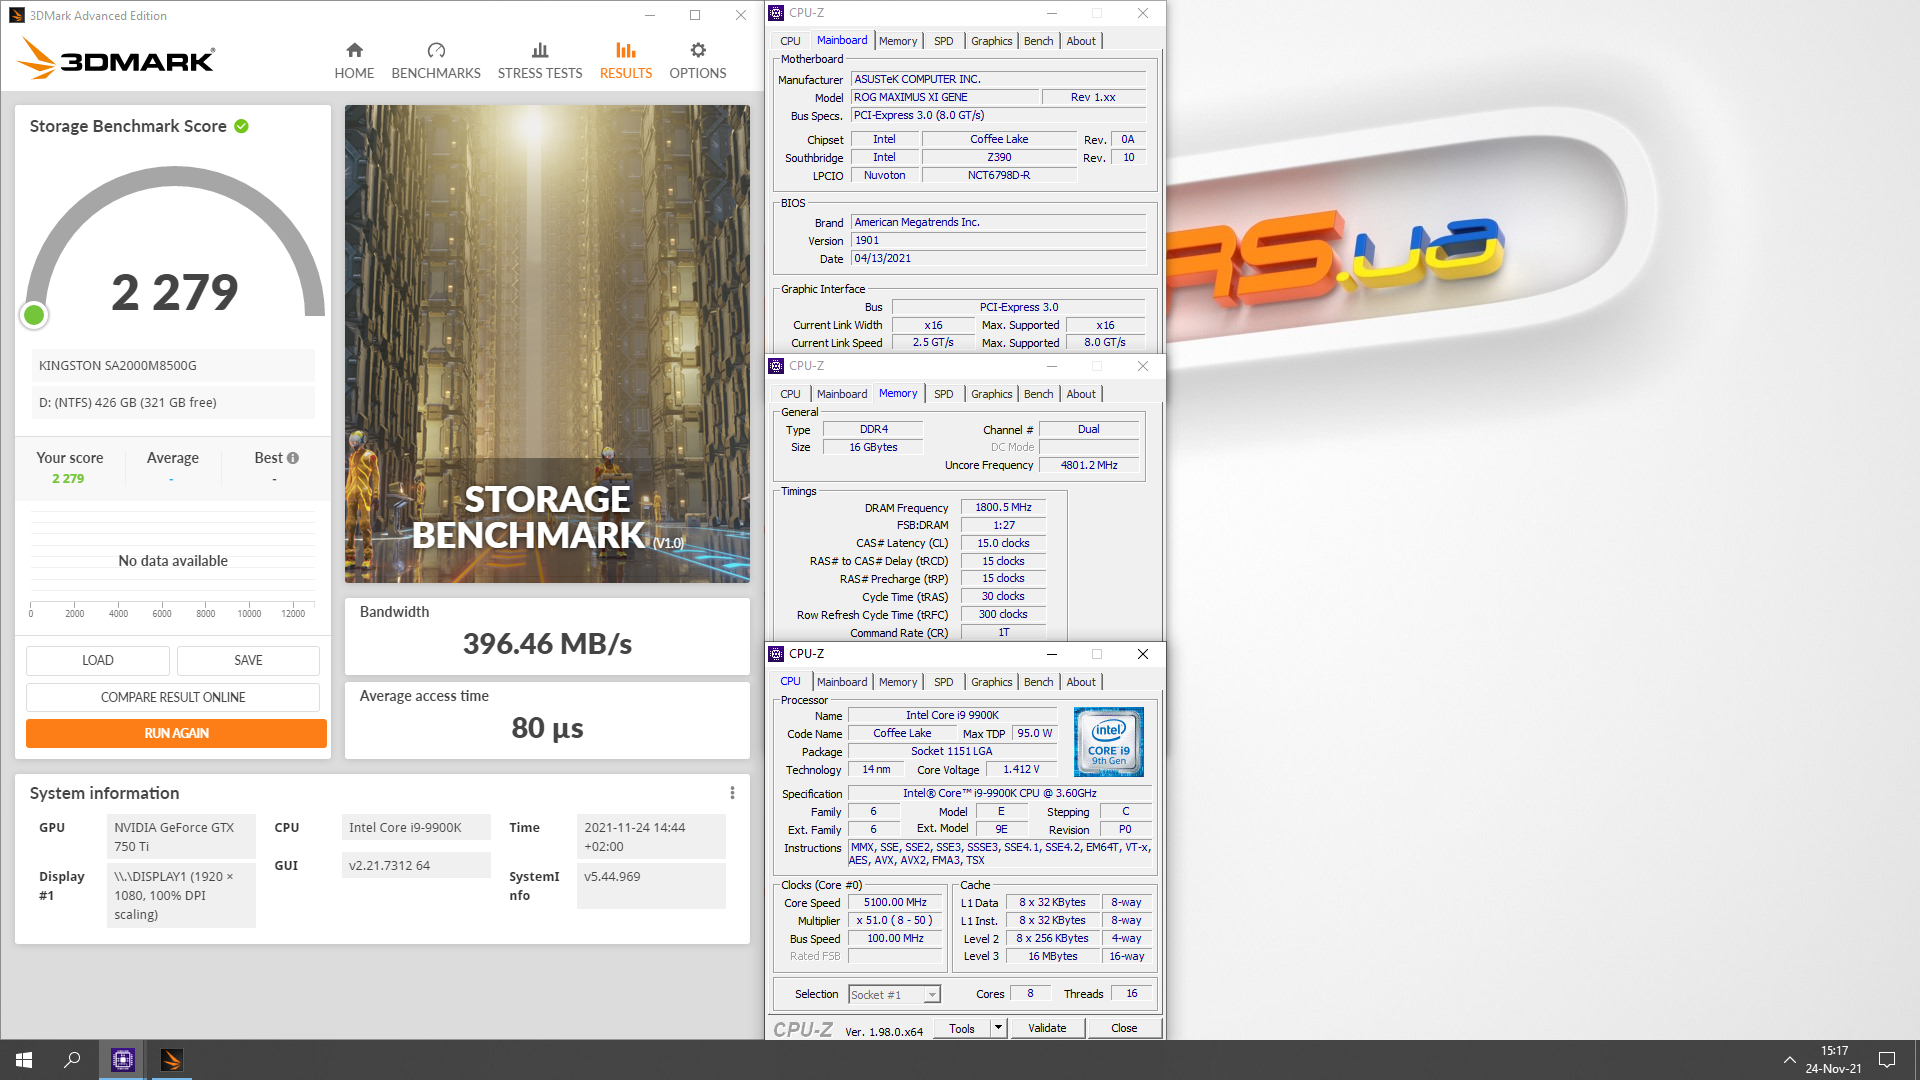Open Graphics tab in top CPU-Z window
This screenshot has height=1080, width=1920.
pyautogui.click(x=992, y=41)
